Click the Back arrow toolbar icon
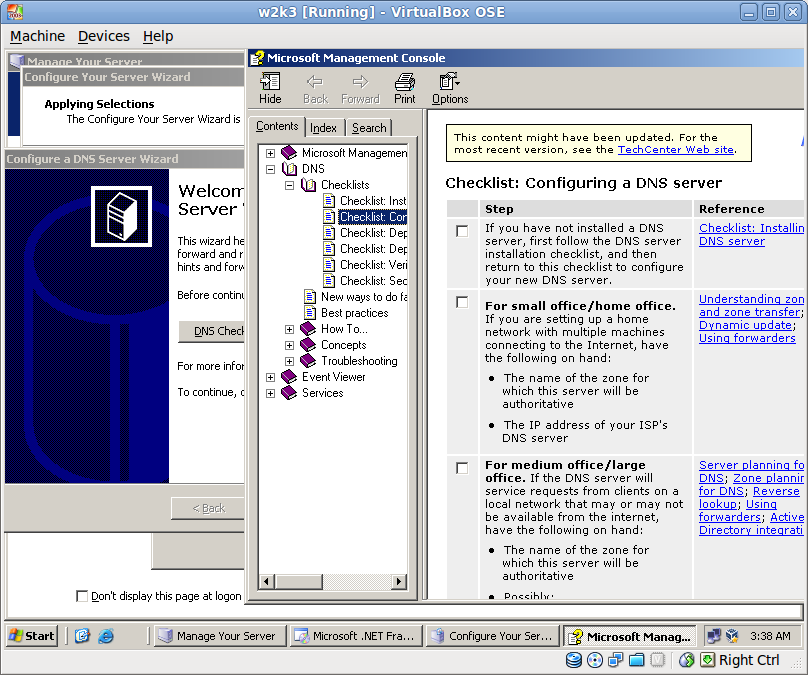Viewport: 808px width, 675px height. (x=315, y=81)
